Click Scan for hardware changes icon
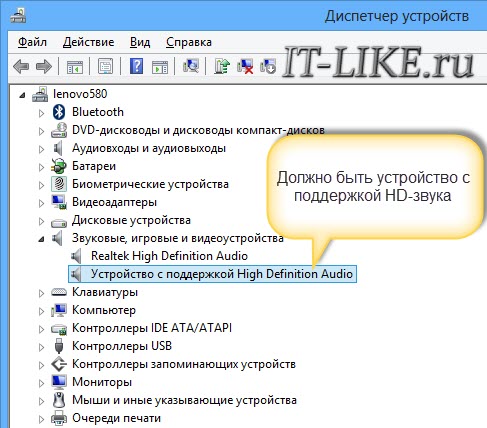 [x=191, y=66]
